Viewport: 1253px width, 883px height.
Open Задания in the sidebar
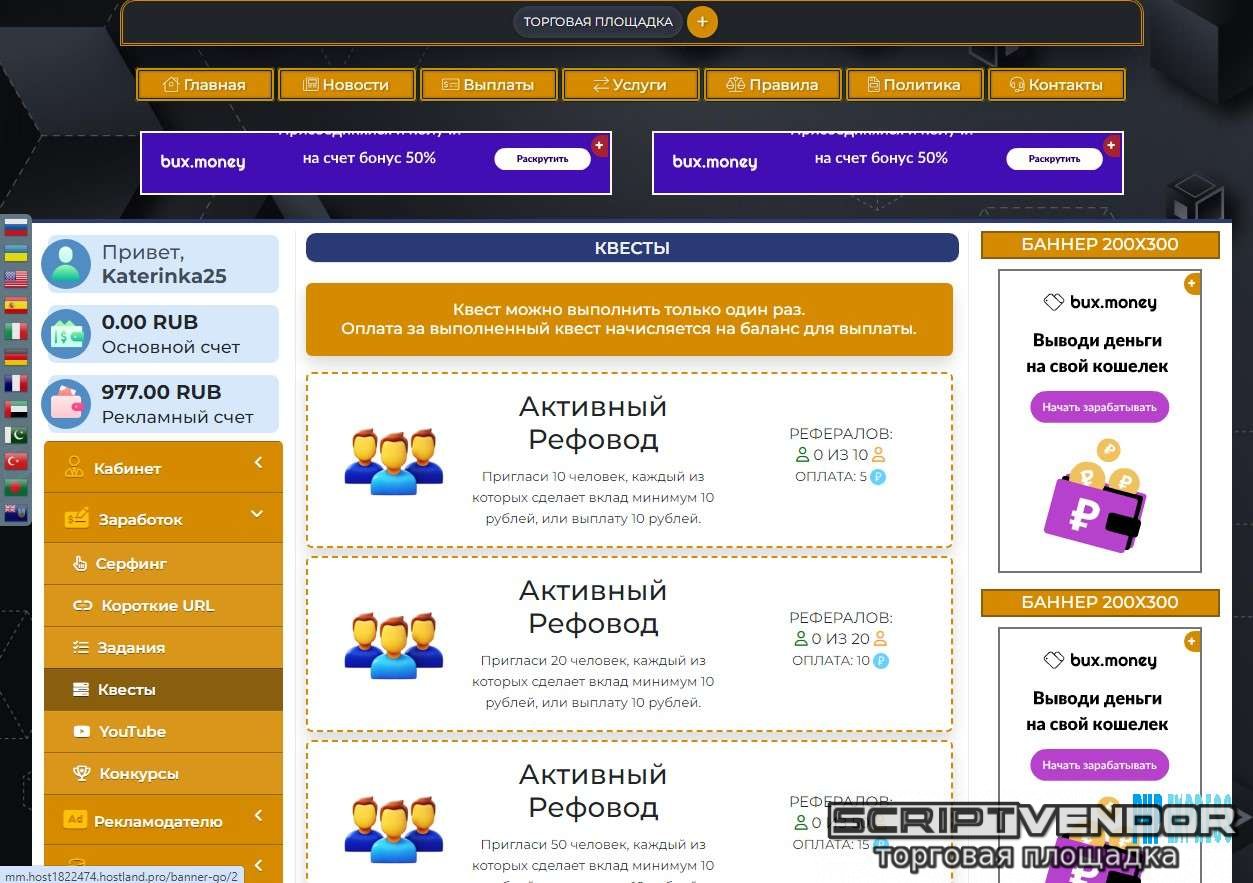[163, 648]
